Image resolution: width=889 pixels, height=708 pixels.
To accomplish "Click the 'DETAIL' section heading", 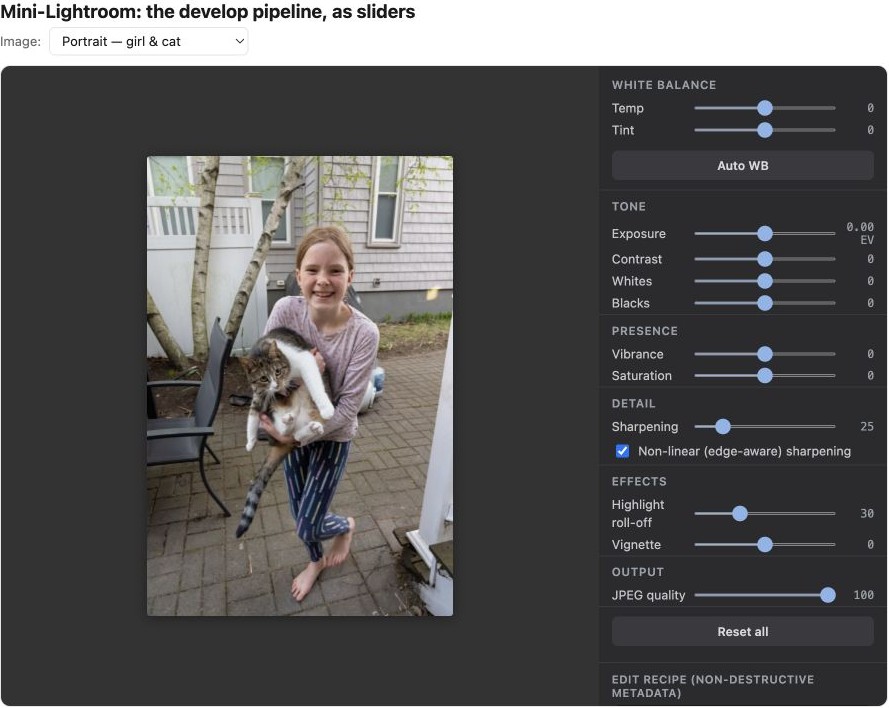I will pos(633,404).
